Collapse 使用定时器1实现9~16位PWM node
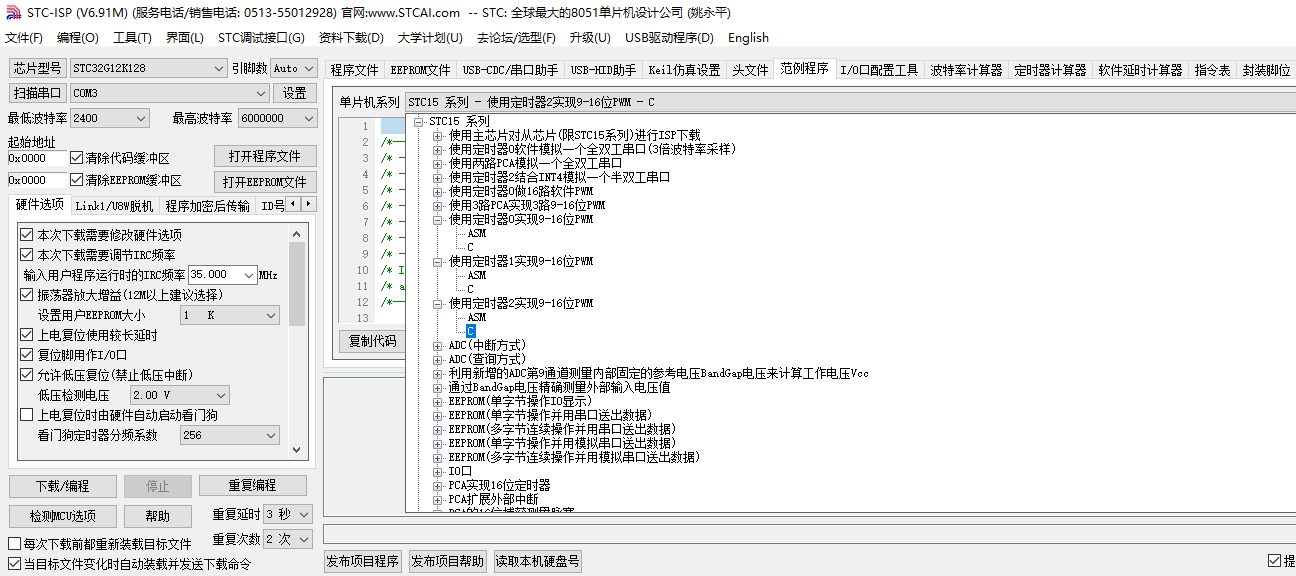Viewport: 1296px width, 576px height. 437,261
